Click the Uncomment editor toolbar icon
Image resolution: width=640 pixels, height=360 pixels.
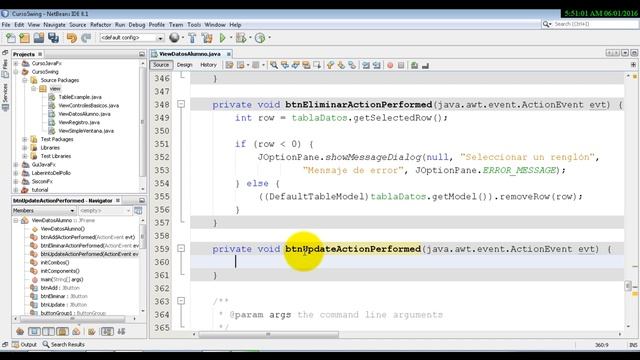(425, 65)
